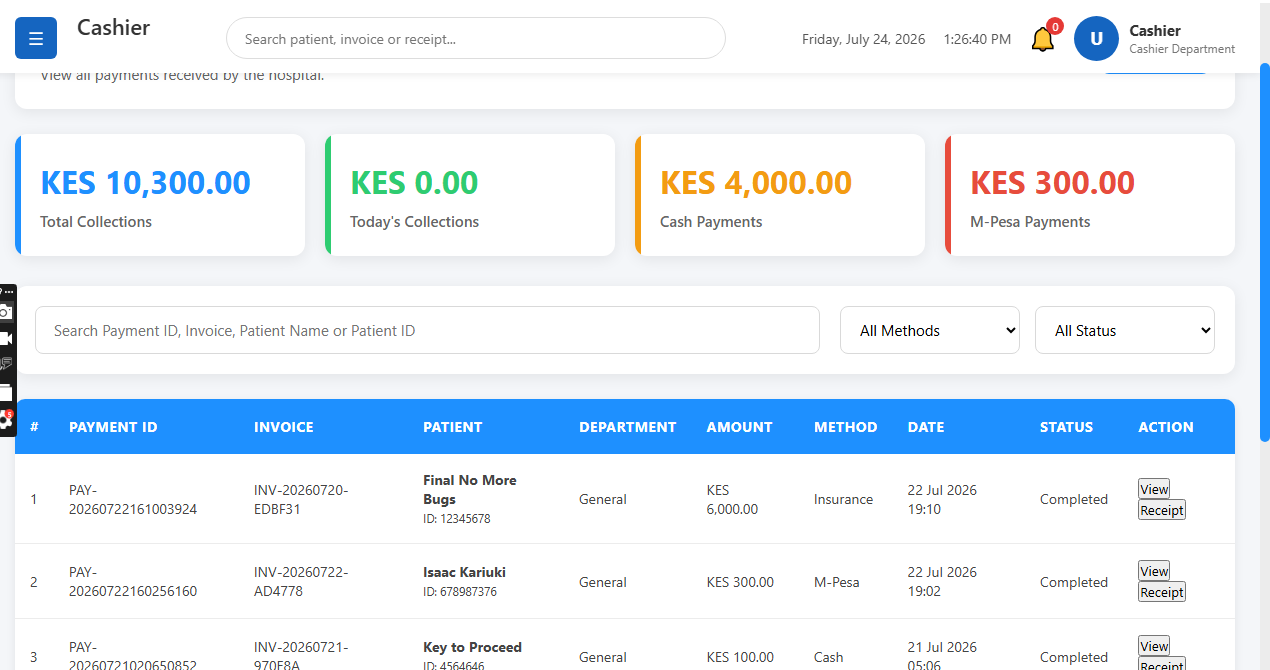The height and width of the screenshot is (670, 1270).
Task: View payment for Final No More Bugs
Action: click(1154, 489)
